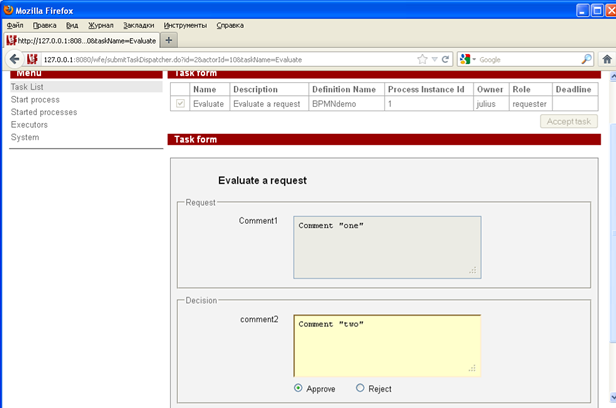Click the Evaluate name cell
The width and height of the screenshot is (616, 408).
pos(208,104)
